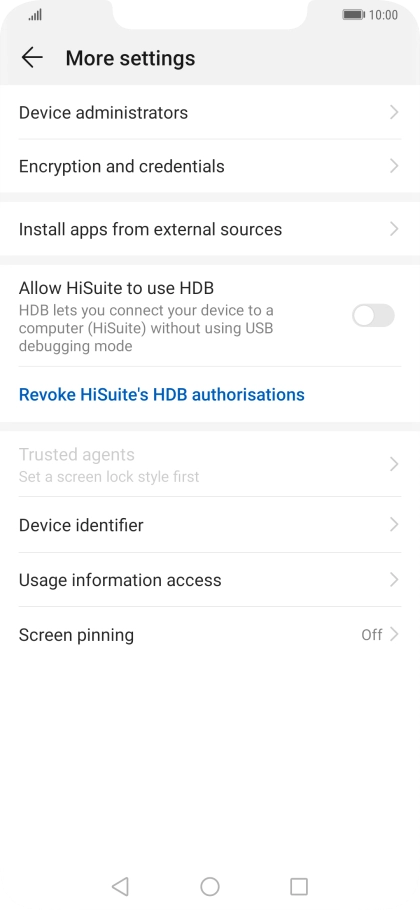Open Usage information access
The image size is (420, 910).
(210, 580)
